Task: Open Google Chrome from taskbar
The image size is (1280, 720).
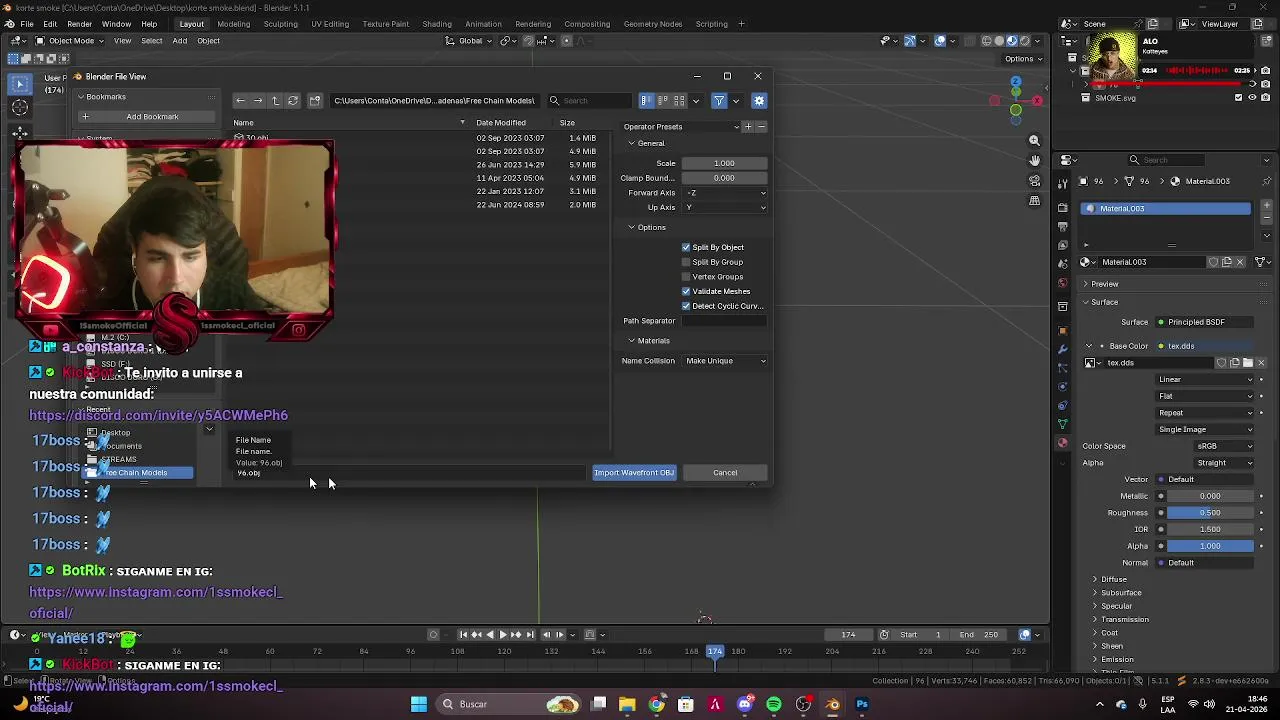Action: pyautogui.click(x=656, y=704)
